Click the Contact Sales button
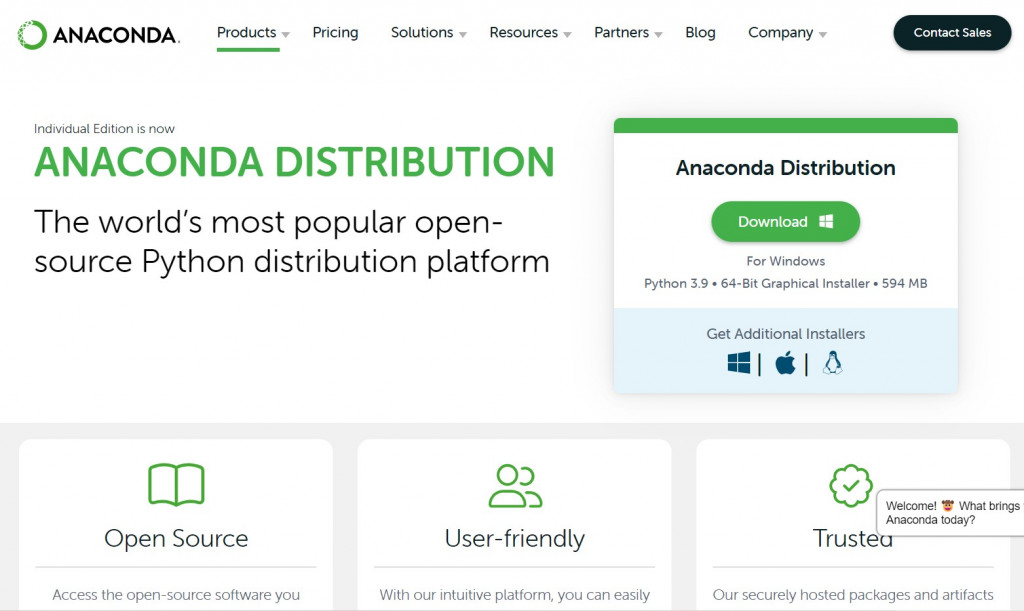The width and height of the screenshot is (1024, 611). pos(952,33)
